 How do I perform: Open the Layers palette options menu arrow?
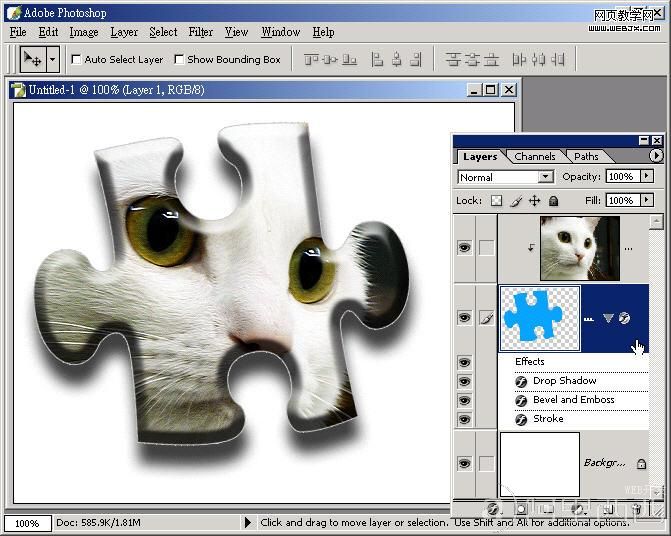656,155
